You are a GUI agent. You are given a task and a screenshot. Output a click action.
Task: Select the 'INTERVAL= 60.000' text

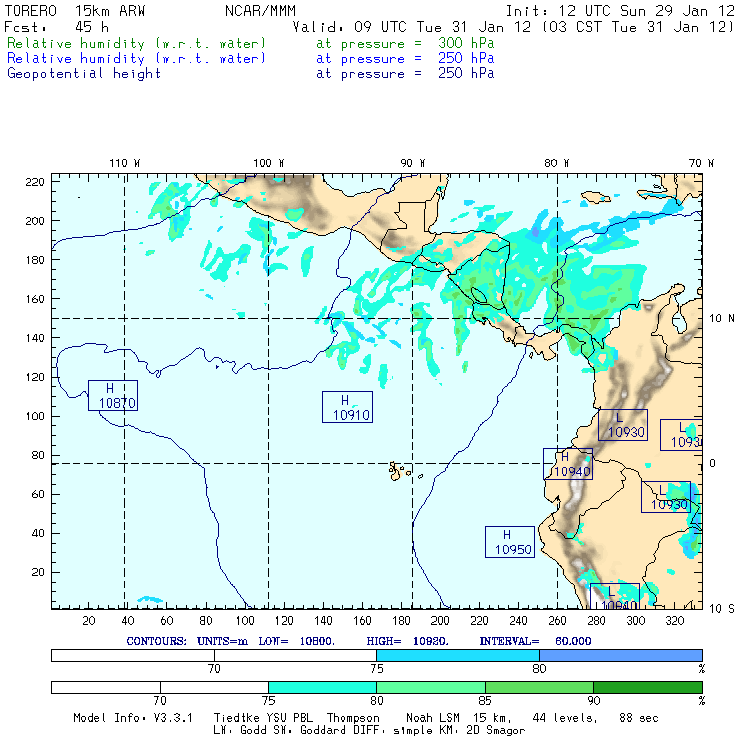tap(535, 641)
